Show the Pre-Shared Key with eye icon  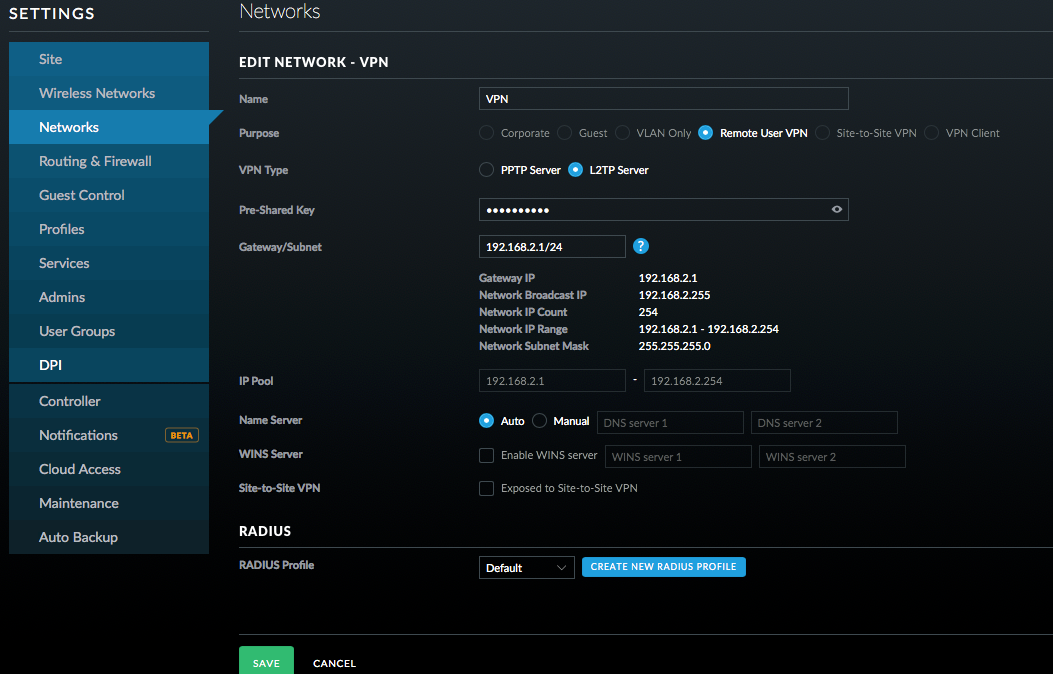click(x=837, y=210)
